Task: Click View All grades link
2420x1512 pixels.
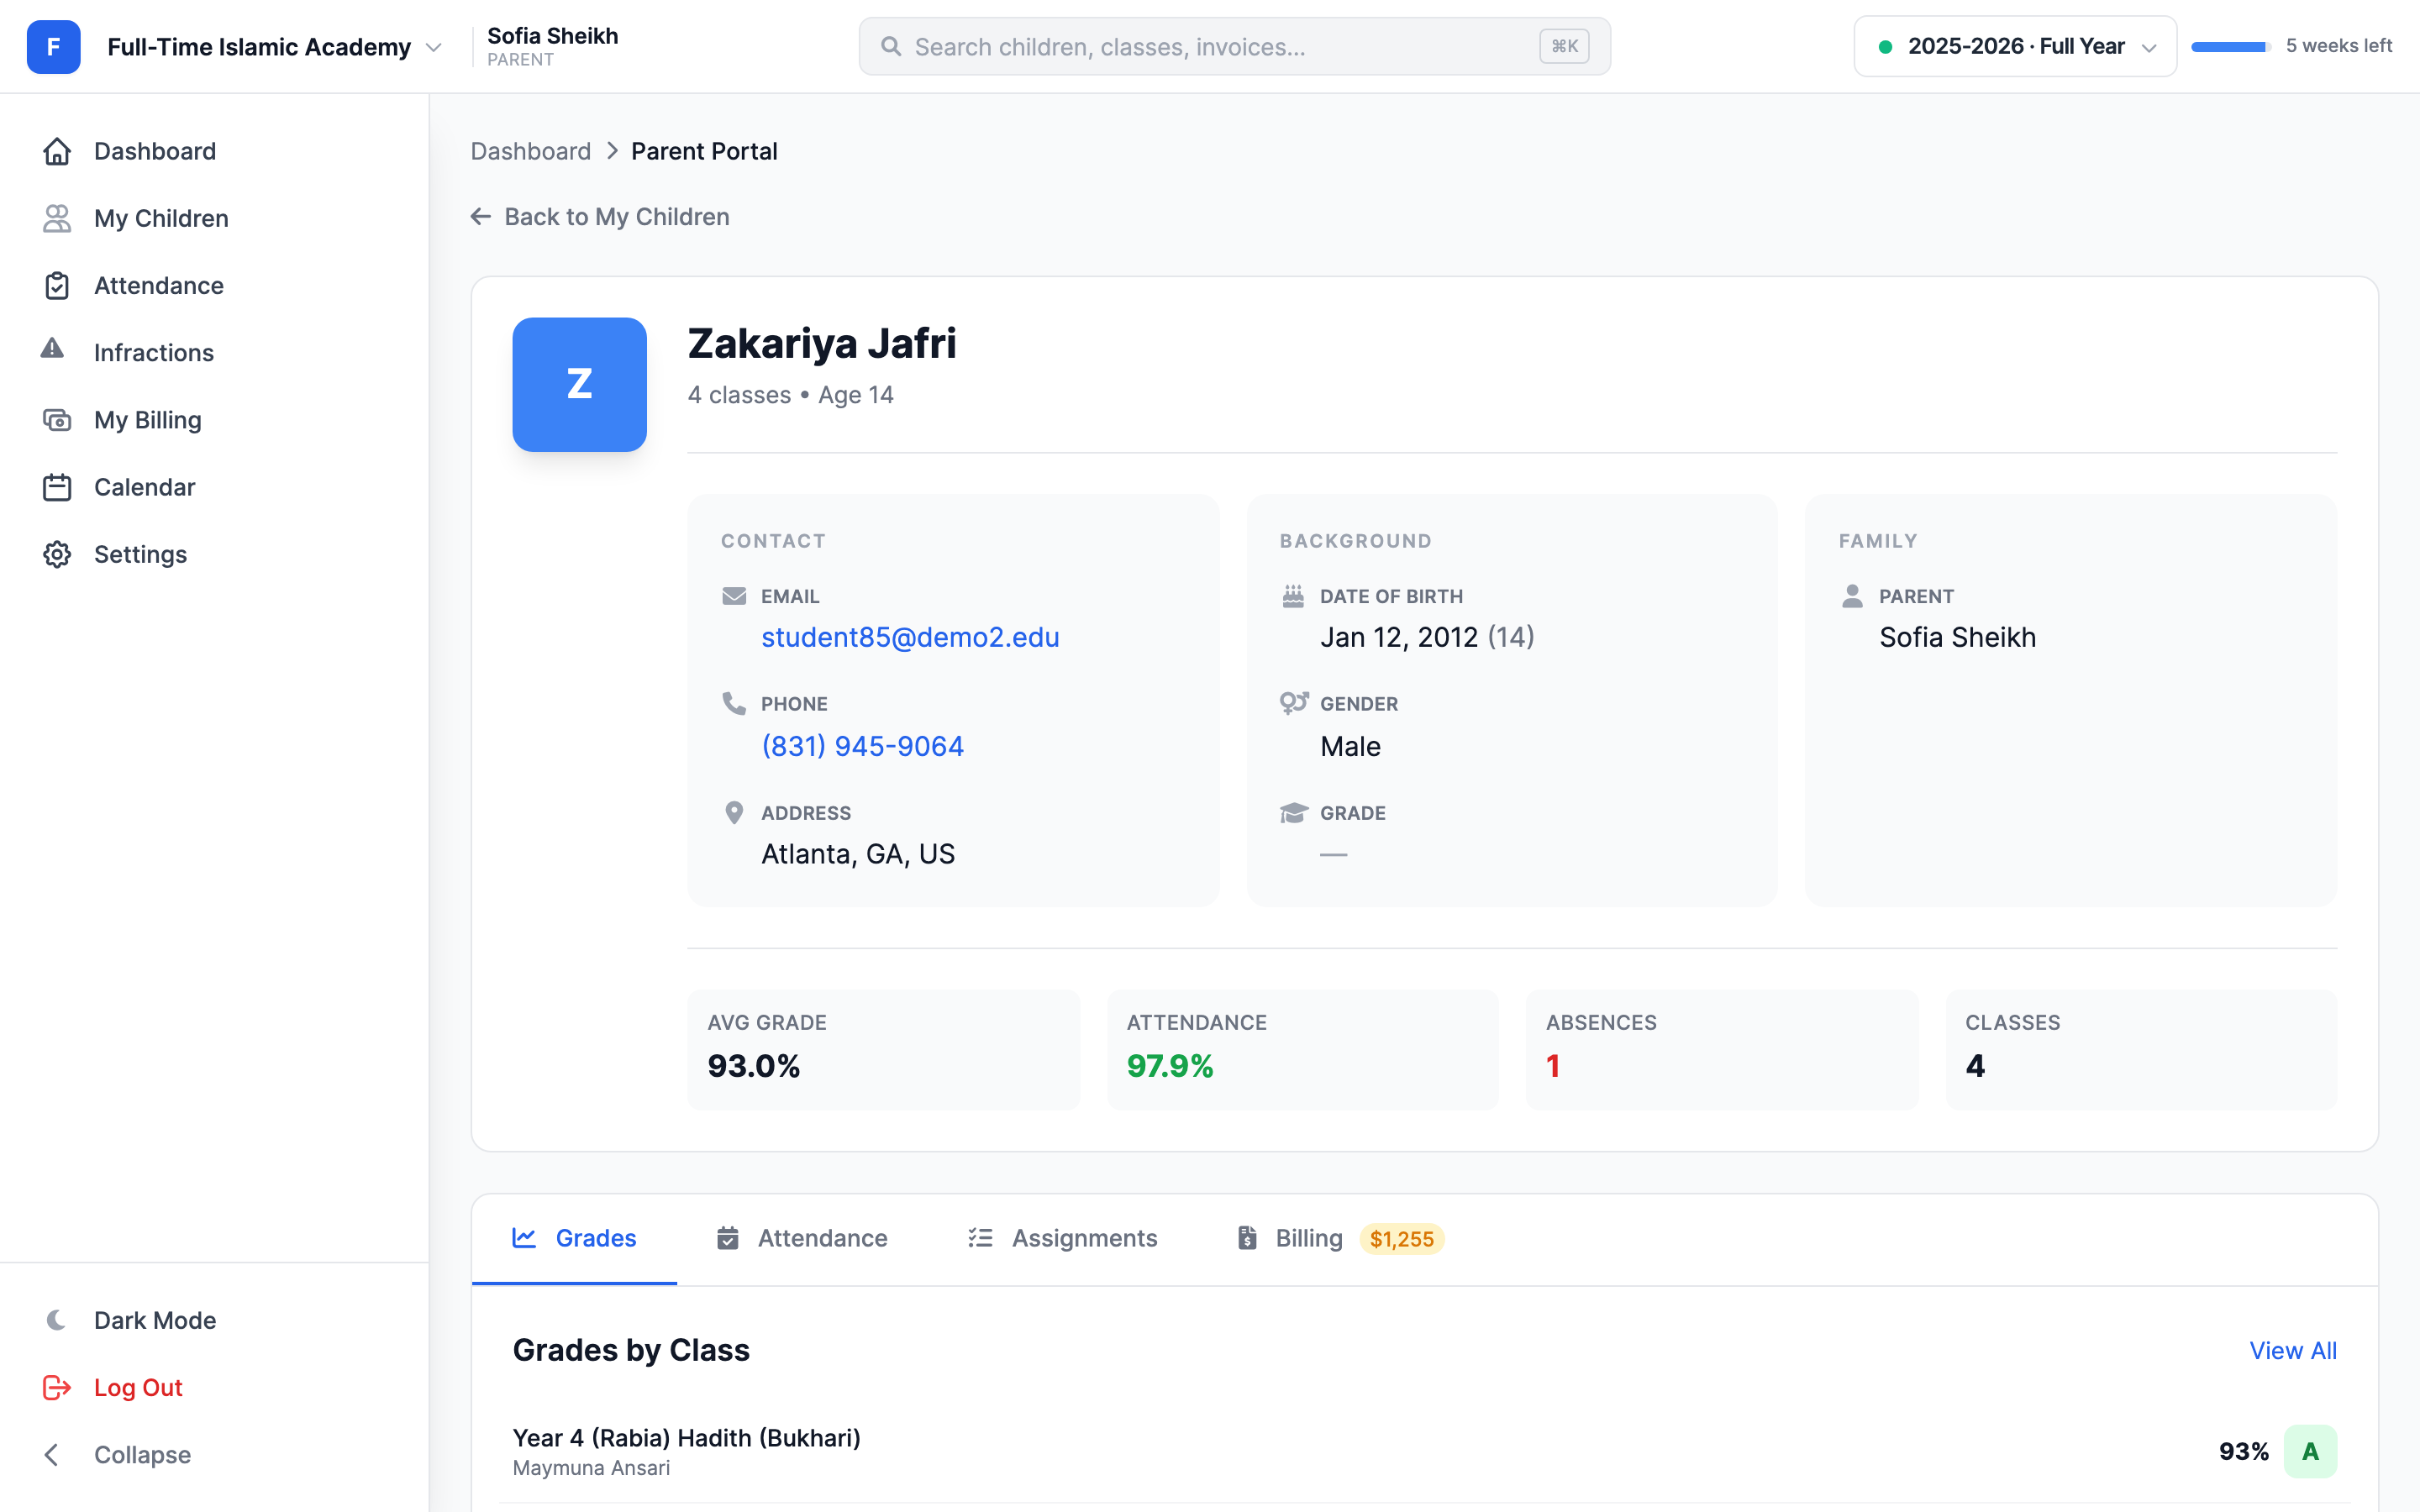Action: point(2293,1350)
